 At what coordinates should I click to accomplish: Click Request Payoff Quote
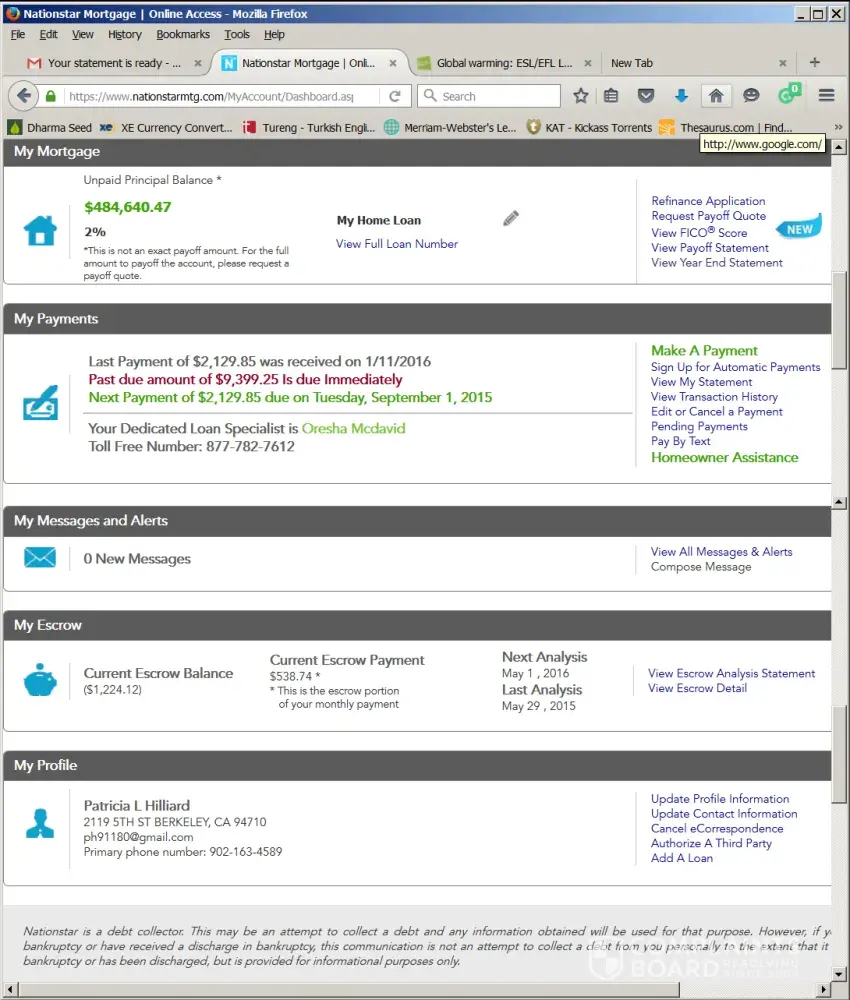[708, 216]
